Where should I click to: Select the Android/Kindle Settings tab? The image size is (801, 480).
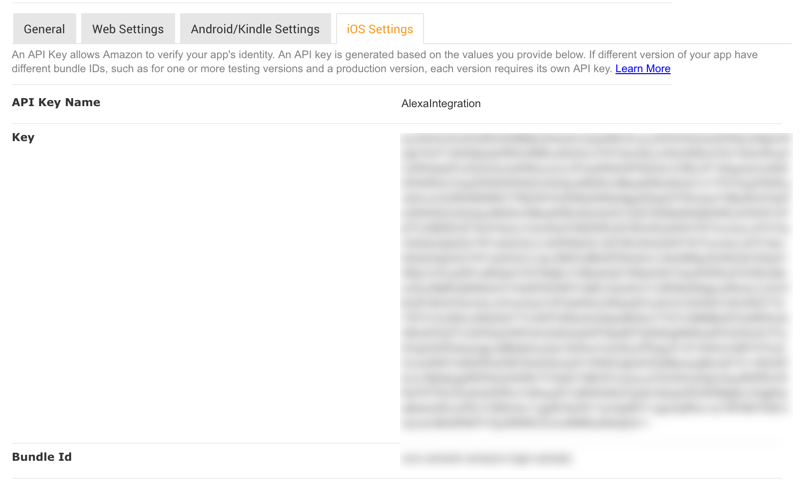pos(255,29)
